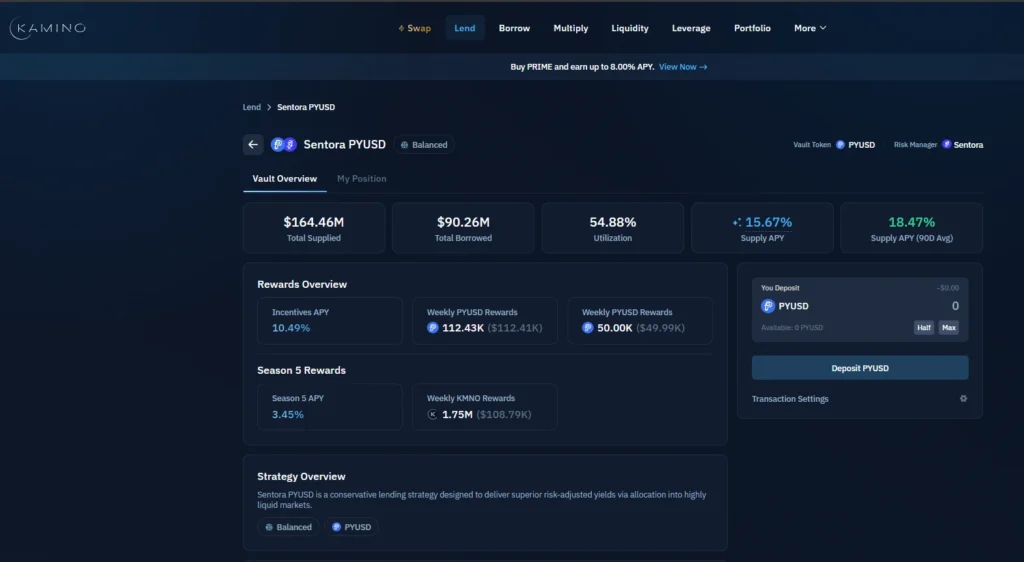The height and width of the screenshot is (562, 1024).
Task: Click the Kamino logo
Action: (x=48, y=28)
